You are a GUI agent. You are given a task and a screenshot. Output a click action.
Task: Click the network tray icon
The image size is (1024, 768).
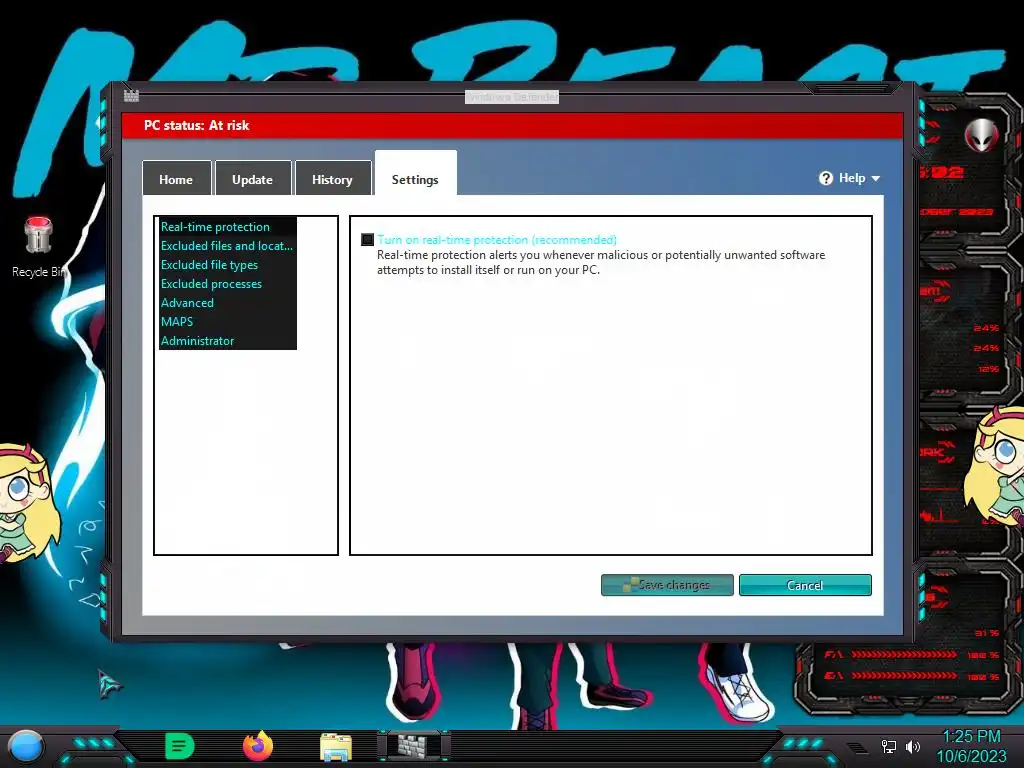[888, 746]
